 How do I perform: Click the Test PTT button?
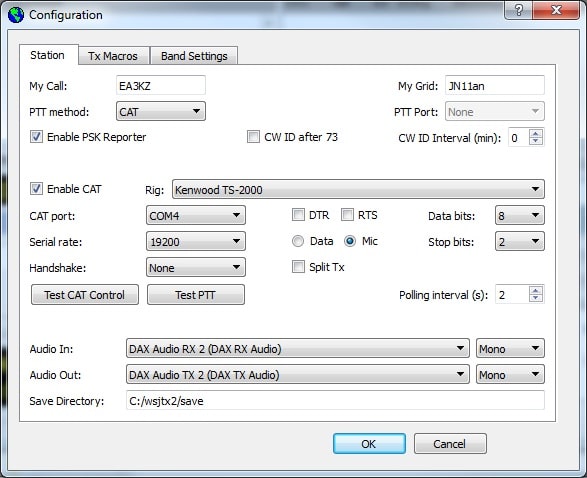pyautogui.click(x=196, y=295)
